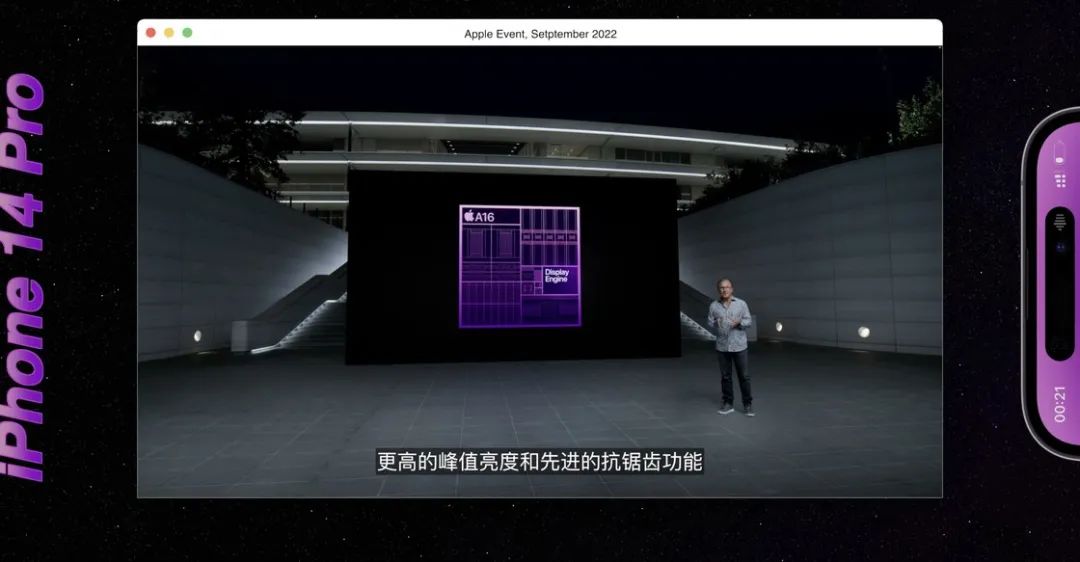This screenshot has height=562, width=1080.
Task: Click the audio waveform icon in Dynamic Island
Action: tap(1060, 222)
